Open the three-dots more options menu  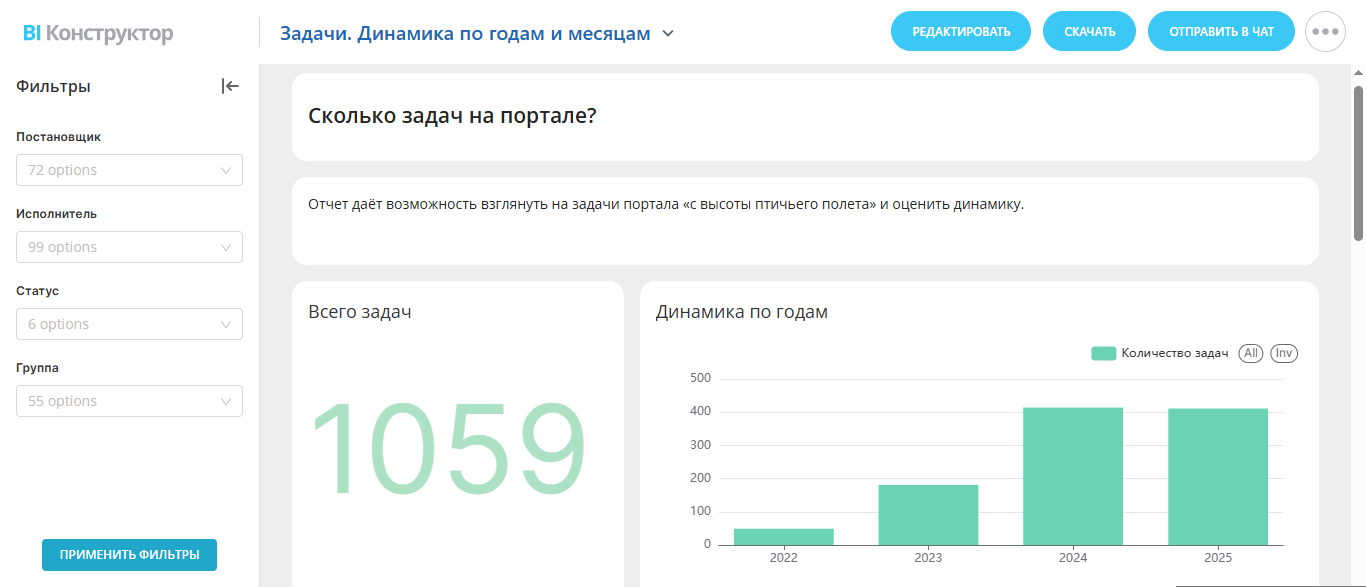click(x=1325, y=31)
